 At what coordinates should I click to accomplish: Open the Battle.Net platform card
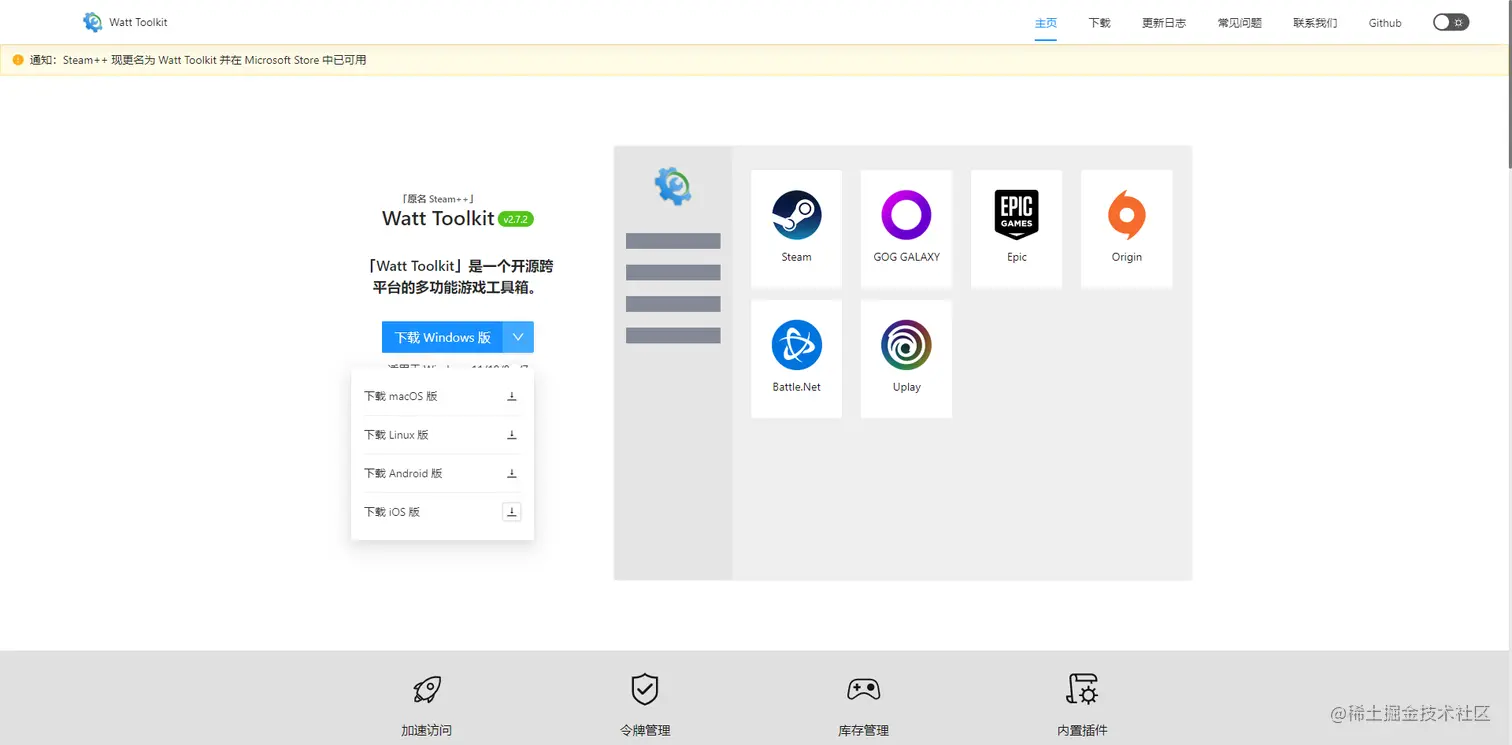796,359
